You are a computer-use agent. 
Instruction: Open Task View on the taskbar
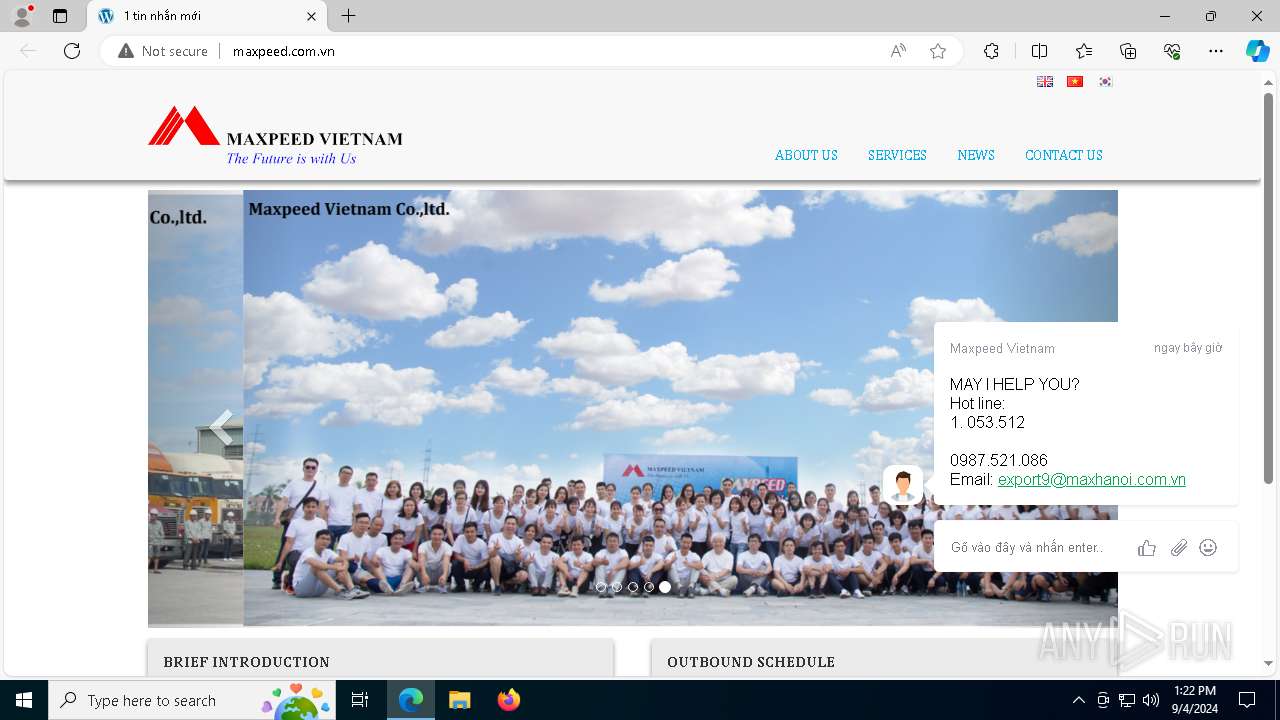click(x=360, y=700)
